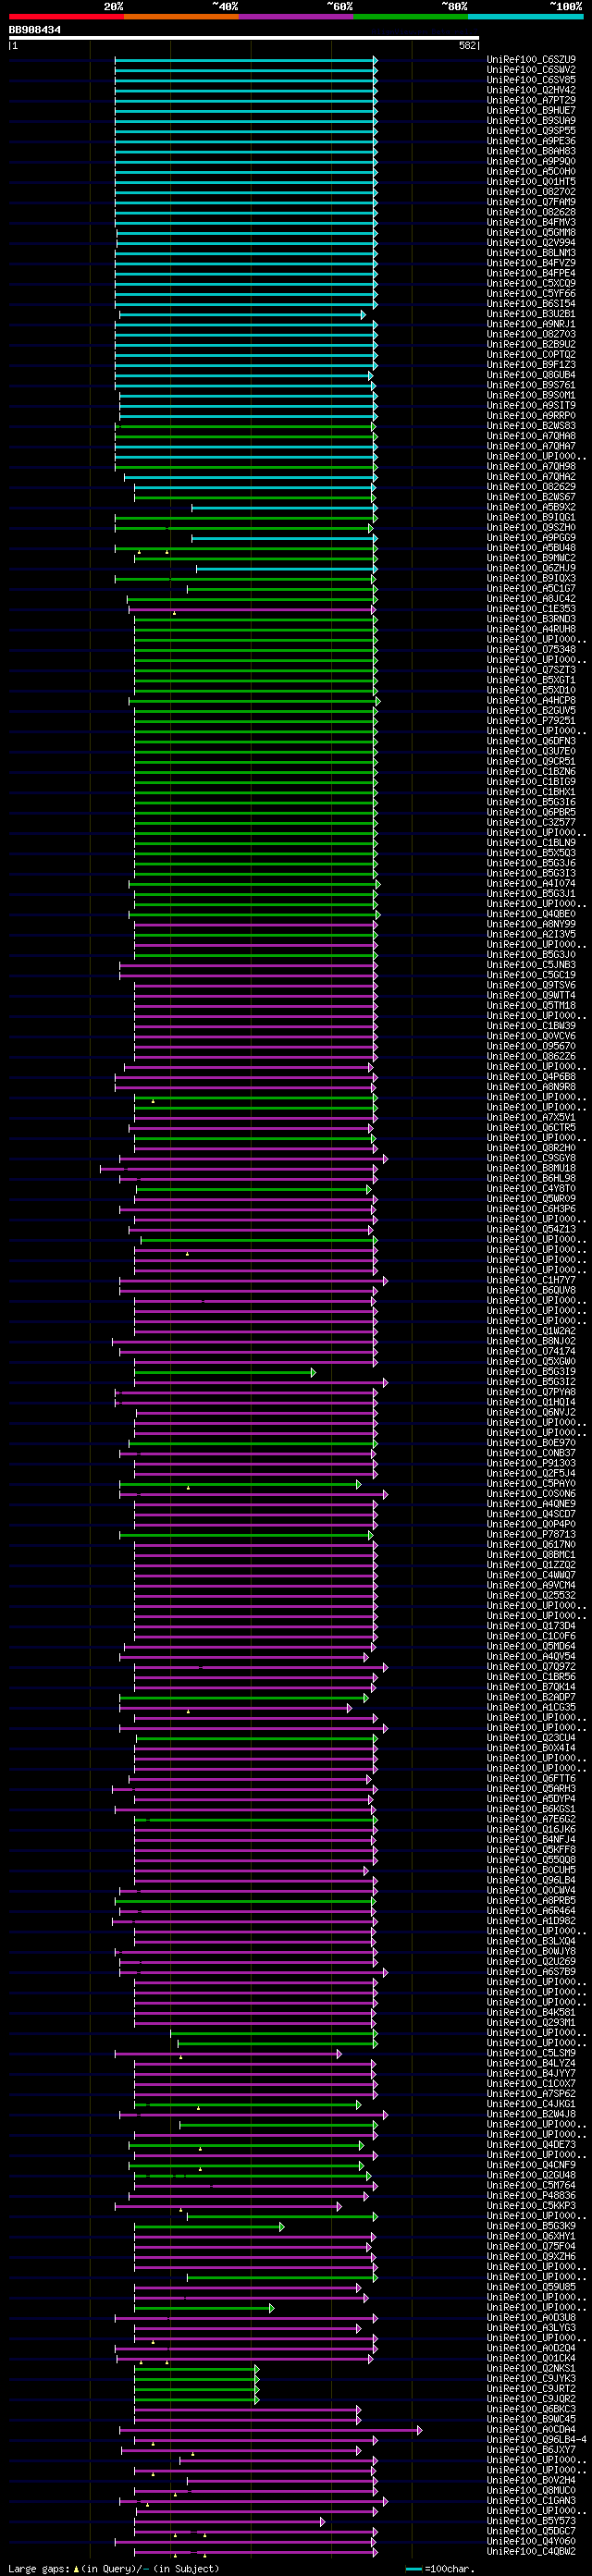Select hit label UniRef100_O82629
Viewport: 592px width, 2576px height.
click(531, 487)
